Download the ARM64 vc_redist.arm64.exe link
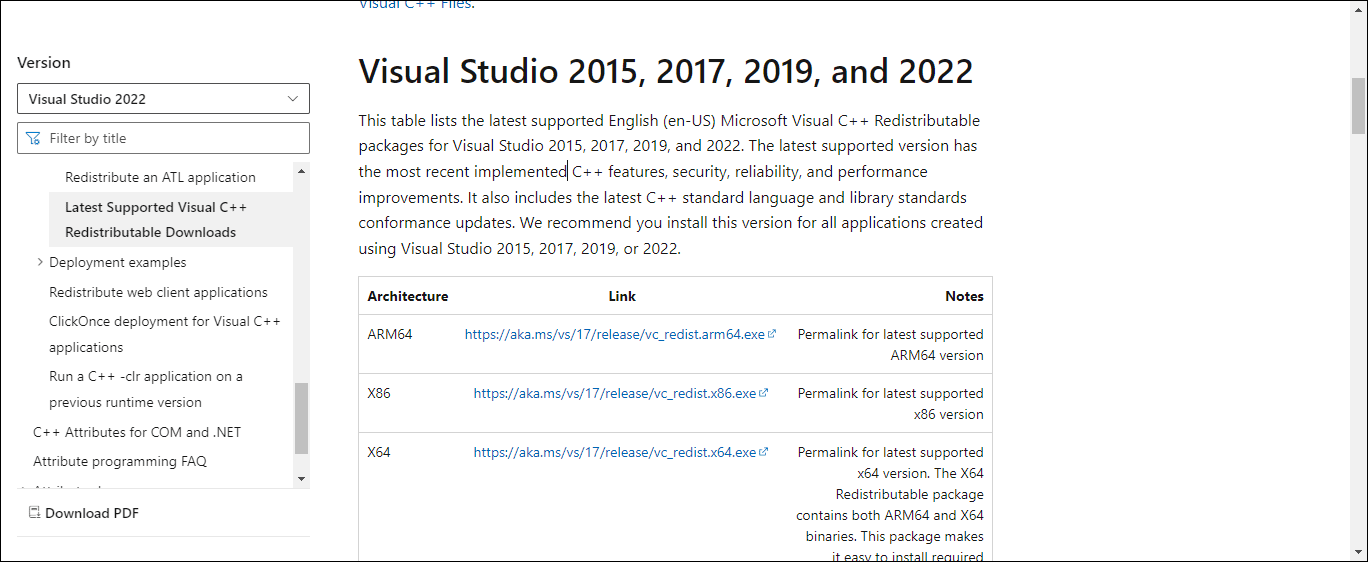Screen dimensions: 1368x562 point(614,334)
